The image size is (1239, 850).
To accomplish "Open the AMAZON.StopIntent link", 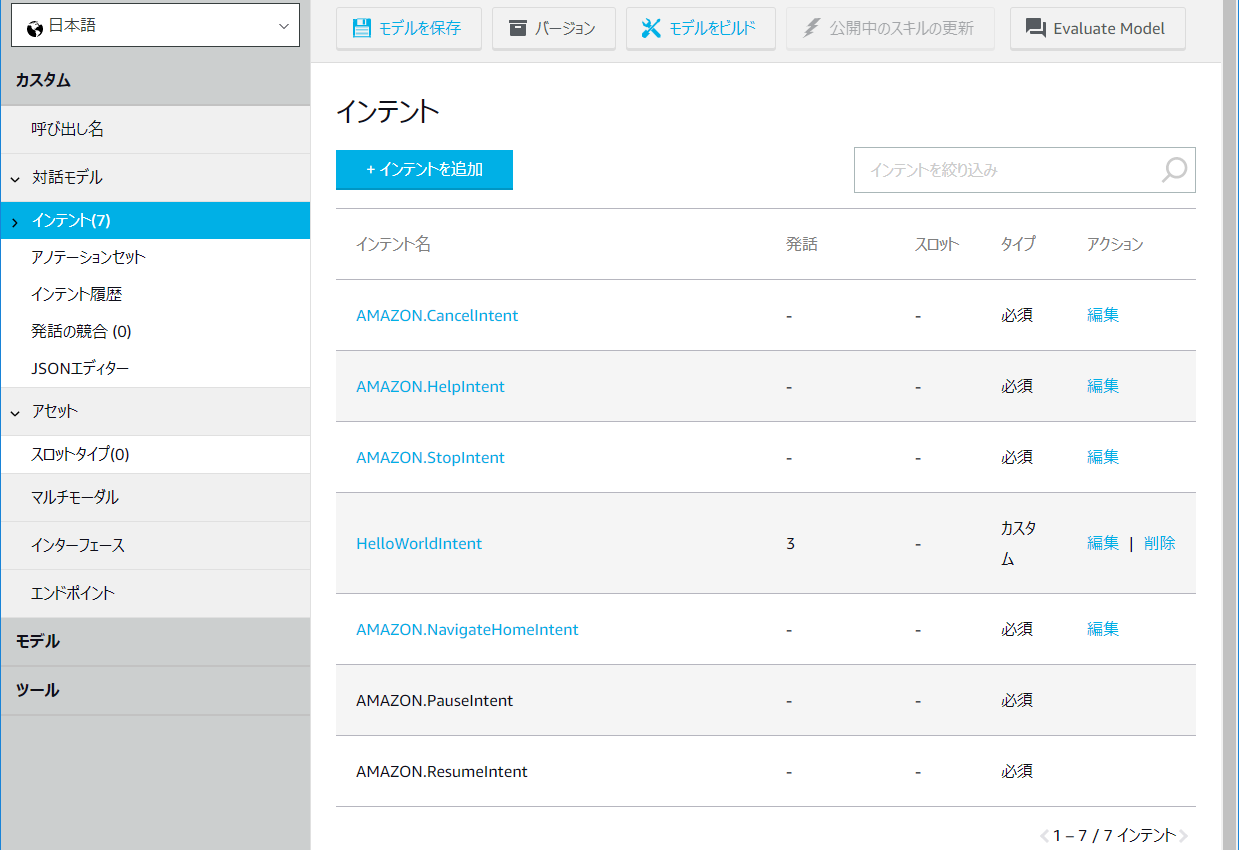I will [x=430, y=457].
